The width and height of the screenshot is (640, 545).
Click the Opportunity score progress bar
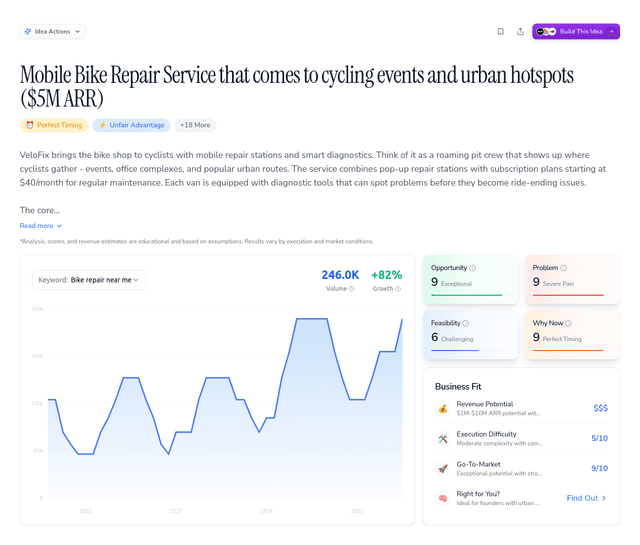(466, 295)
